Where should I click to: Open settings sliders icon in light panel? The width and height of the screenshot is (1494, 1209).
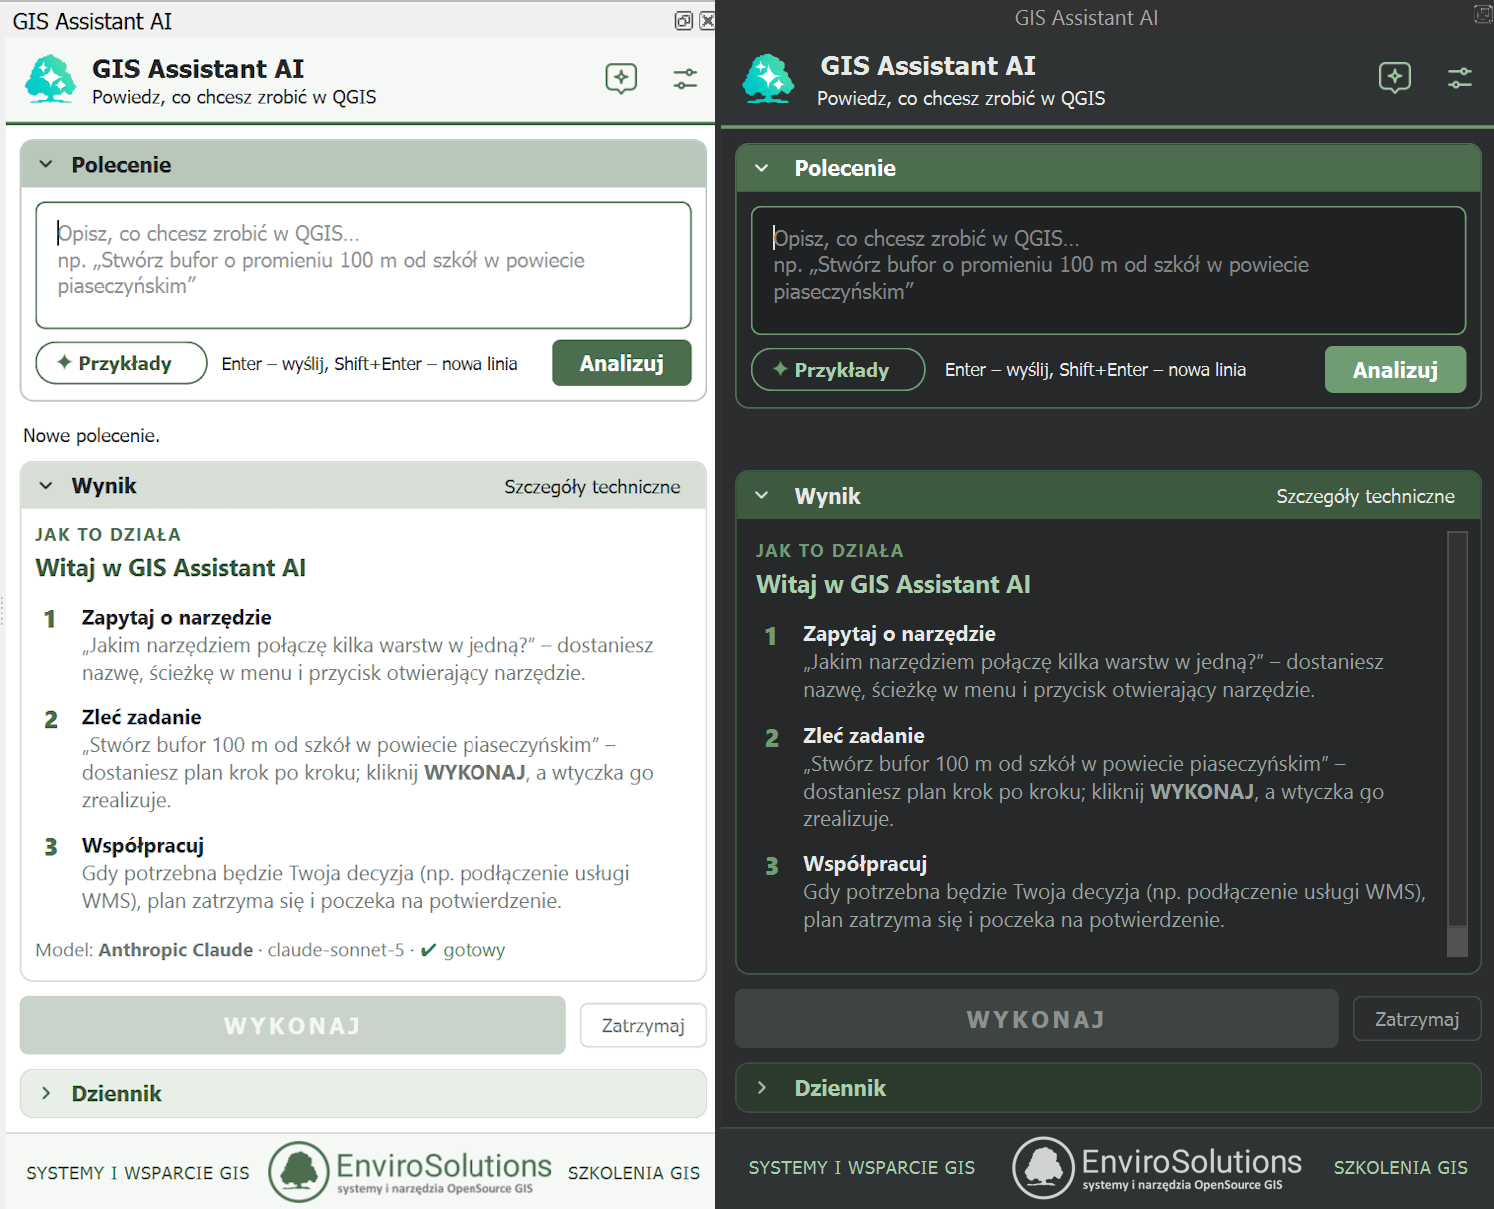tap(685, 79)
